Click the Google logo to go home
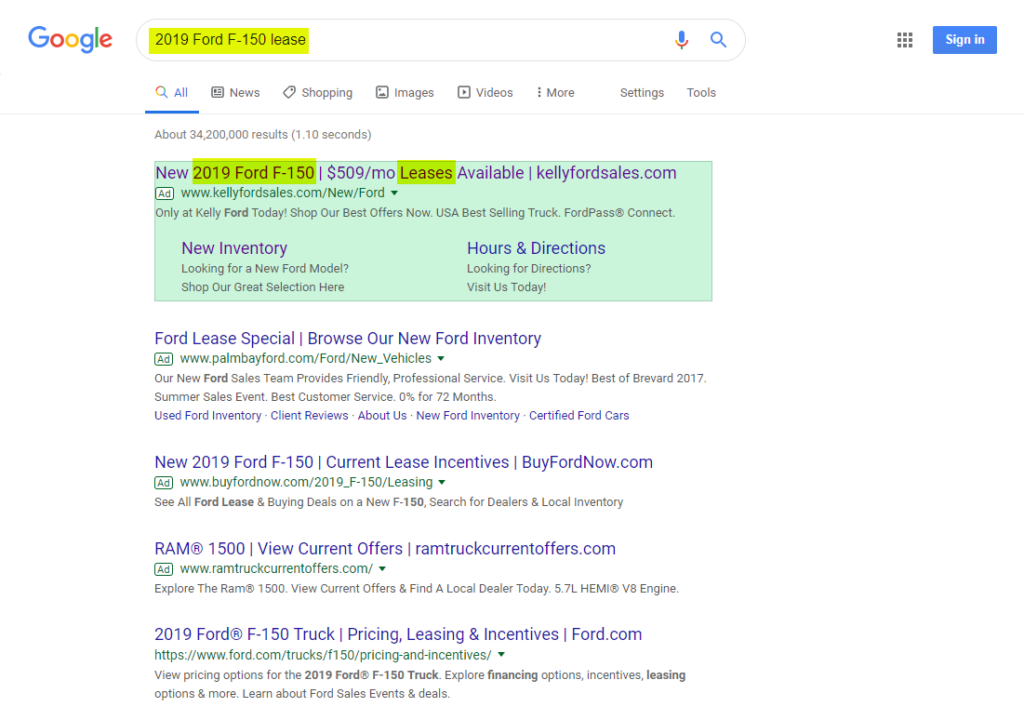This screenshot has height=720, width=1024. 69,39
